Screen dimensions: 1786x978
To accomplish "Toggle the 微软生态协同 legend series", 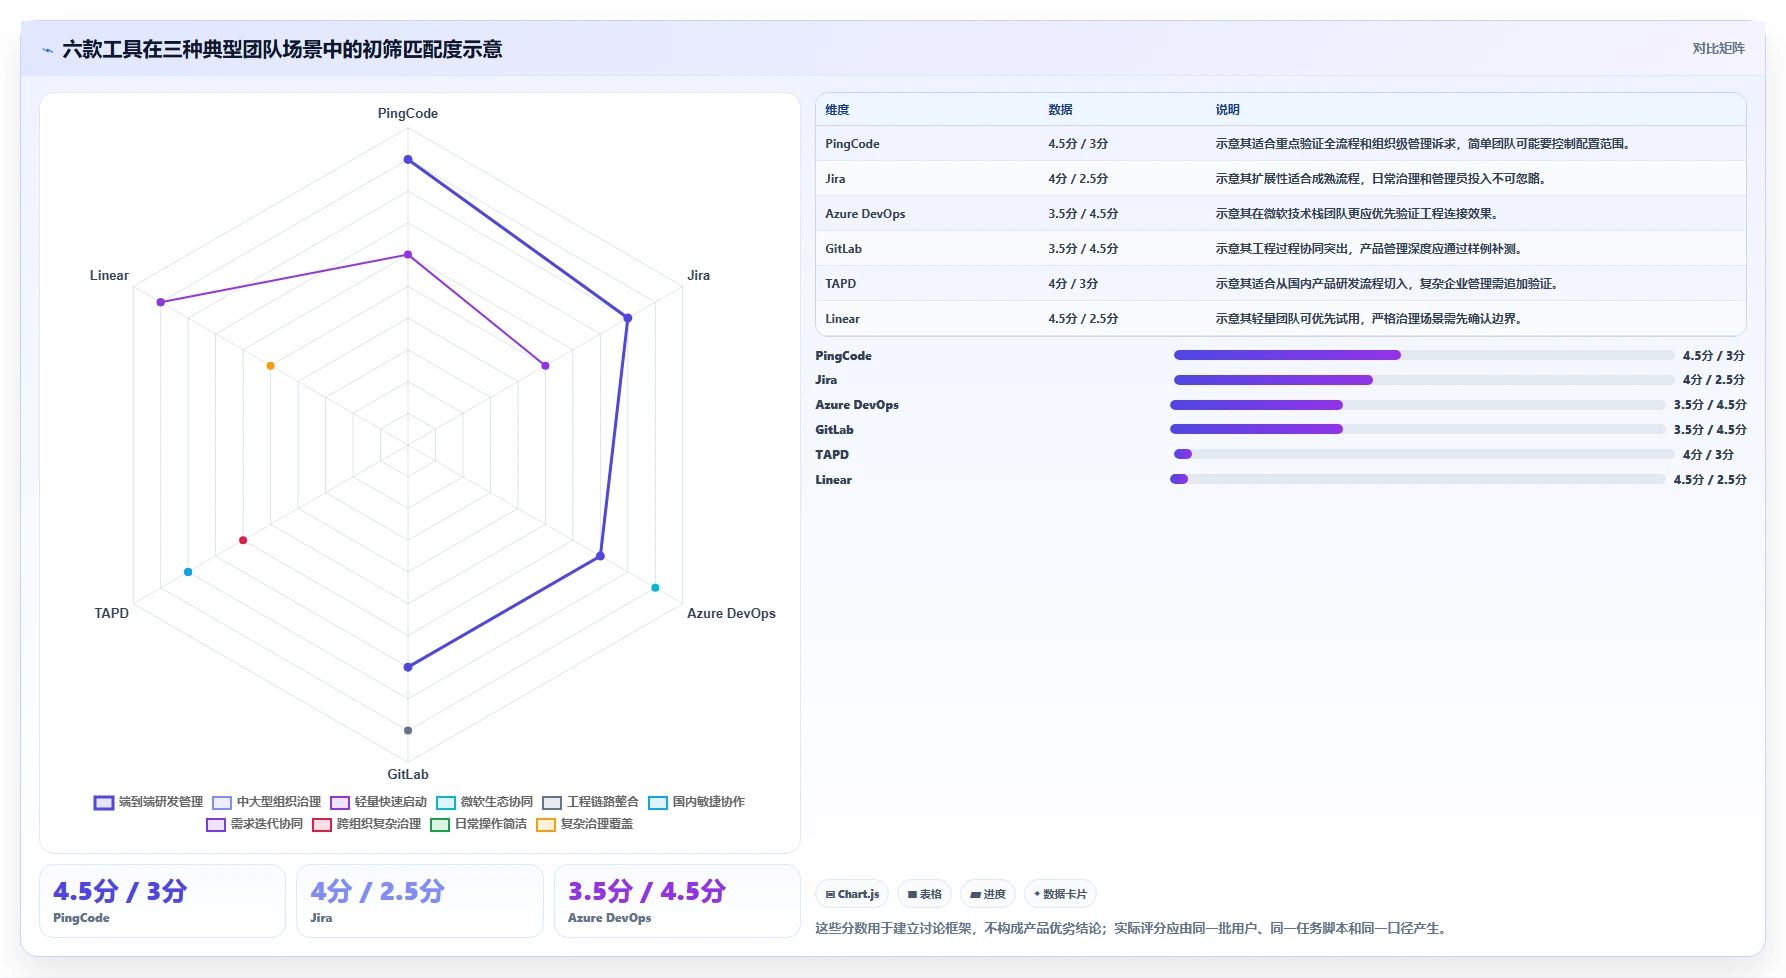I will [x=484, y=802].
